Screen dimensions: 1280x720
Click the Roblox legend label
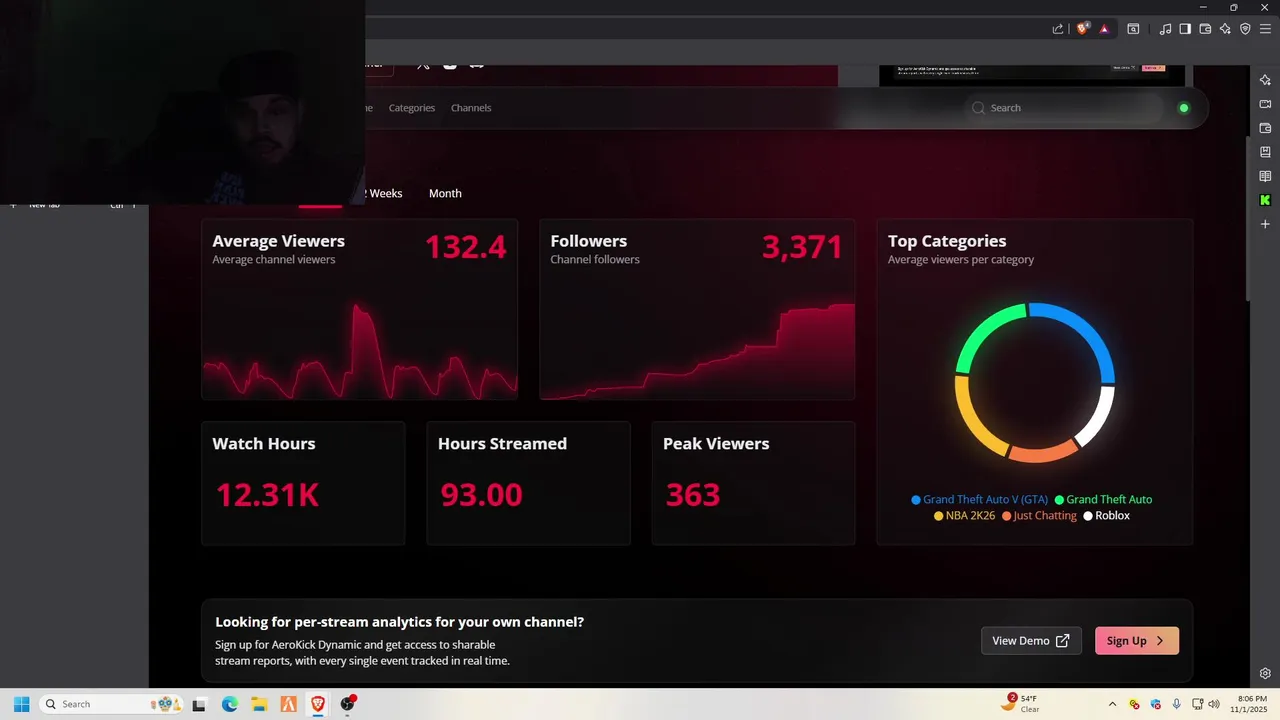tap(1112, 516)
